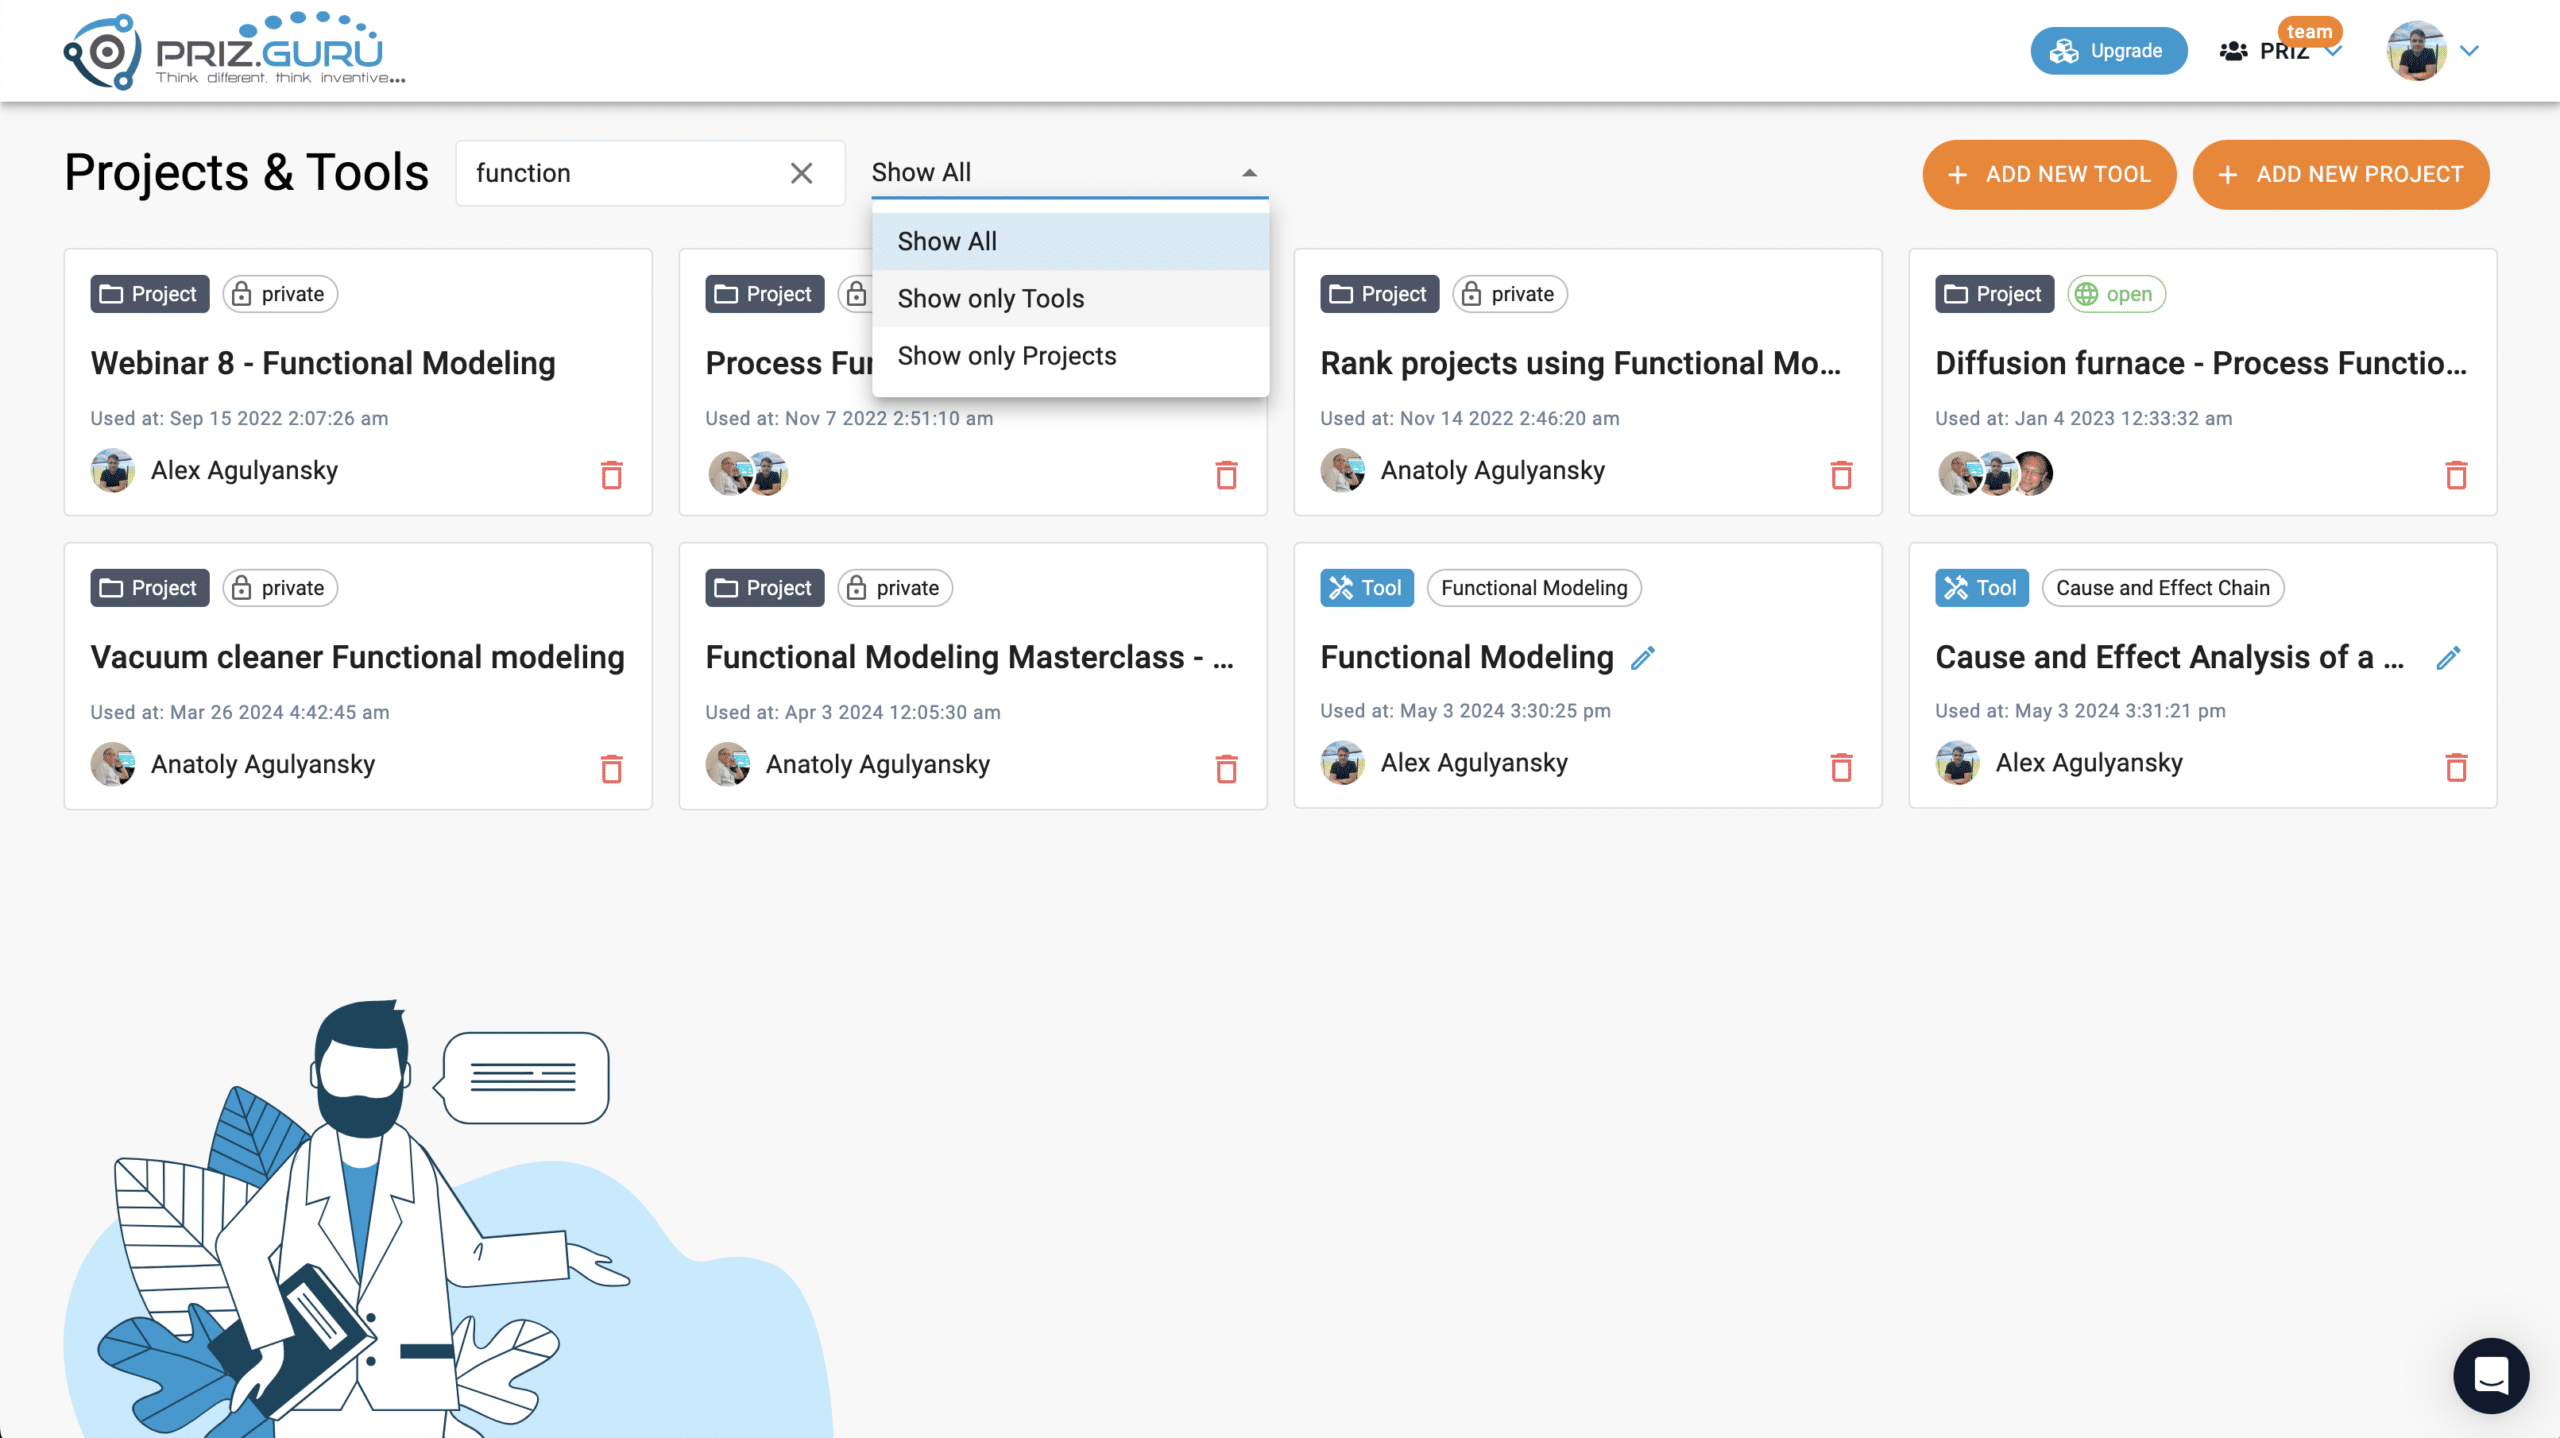The image size is (2560, 1438).
Task: Delete the Cause and Effect Analysis tool
Action: pos(2458,767)
